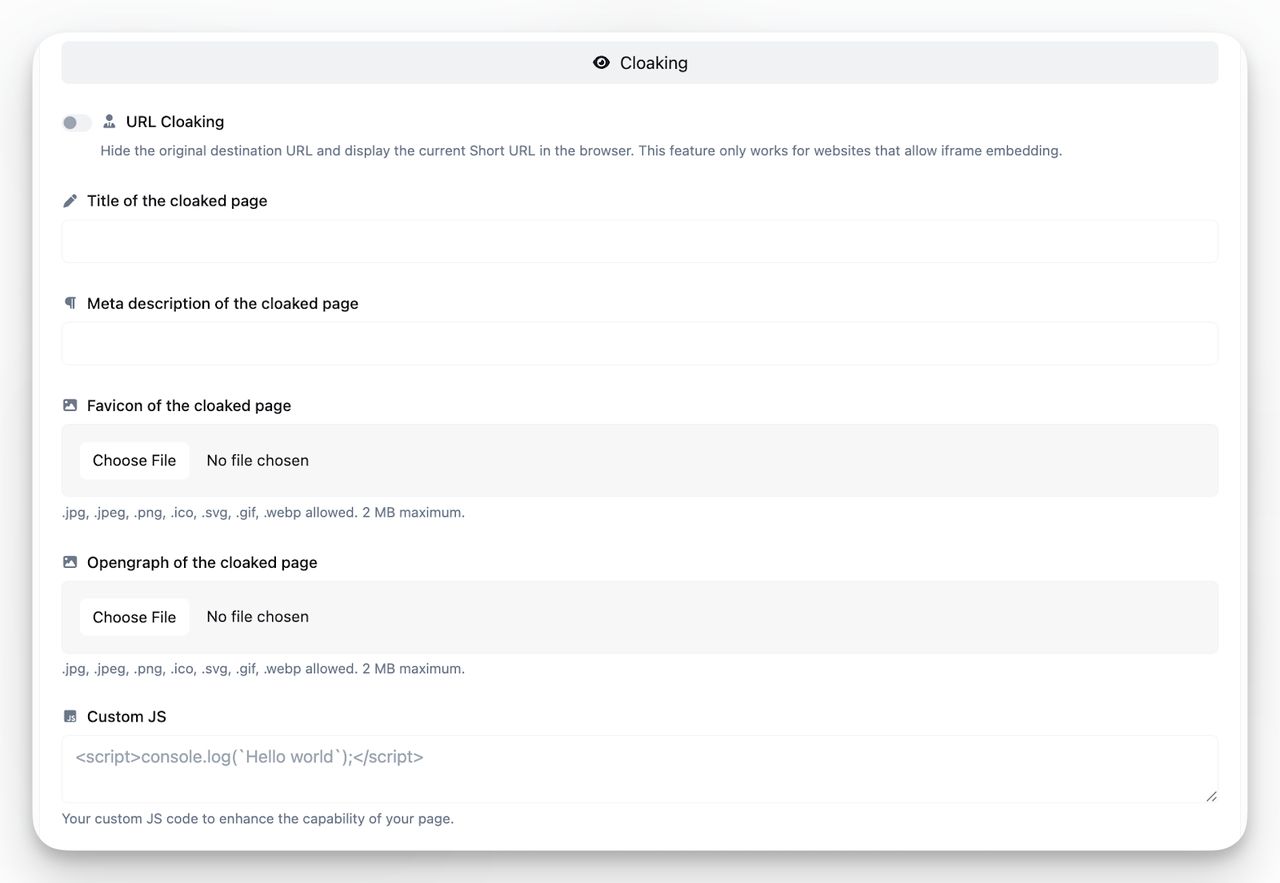1280x883 pixels.
Task: Click Choose File for the Opengraph upload
Action: coord(134,617)
